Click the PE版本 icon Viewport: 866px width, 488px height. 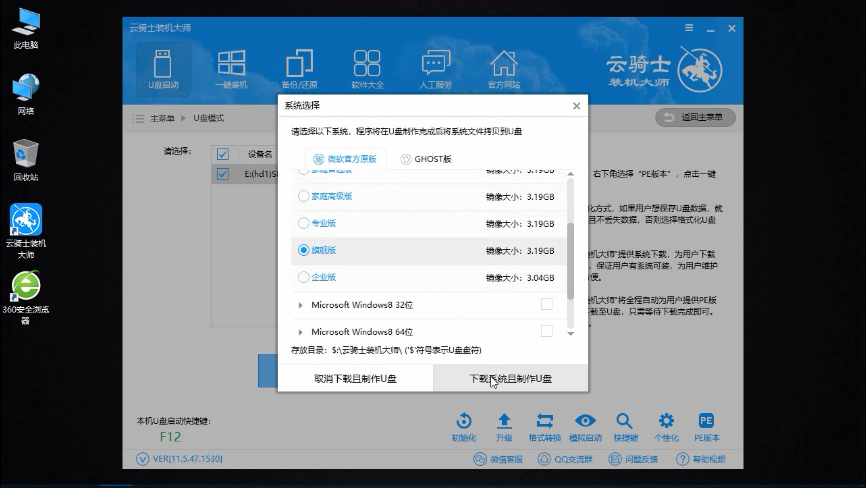[706, 427]
